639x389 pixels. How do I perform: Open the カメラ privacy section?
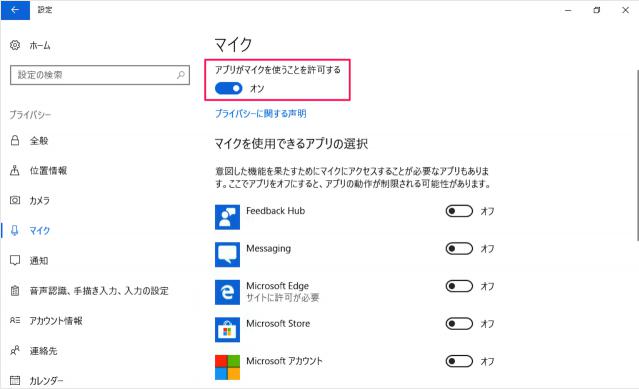tap(40, 200)
